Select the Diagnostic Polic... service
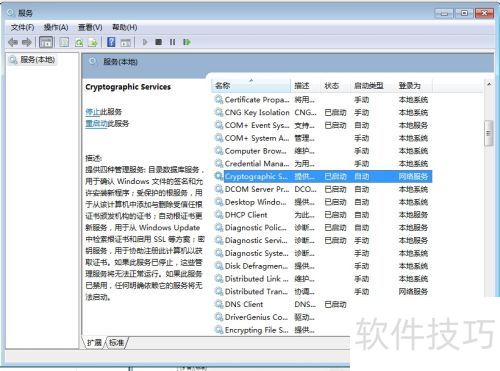The height and width of the screenshot is (371, 500). click(x=322, y=227)
